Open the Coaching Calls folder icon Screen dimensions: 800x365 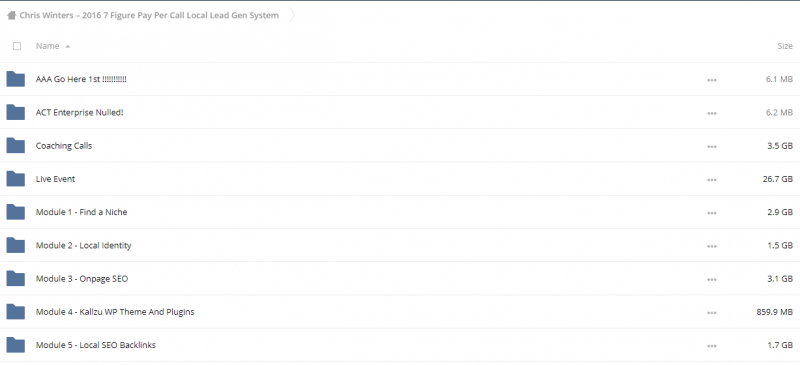[x=16, y=145]
